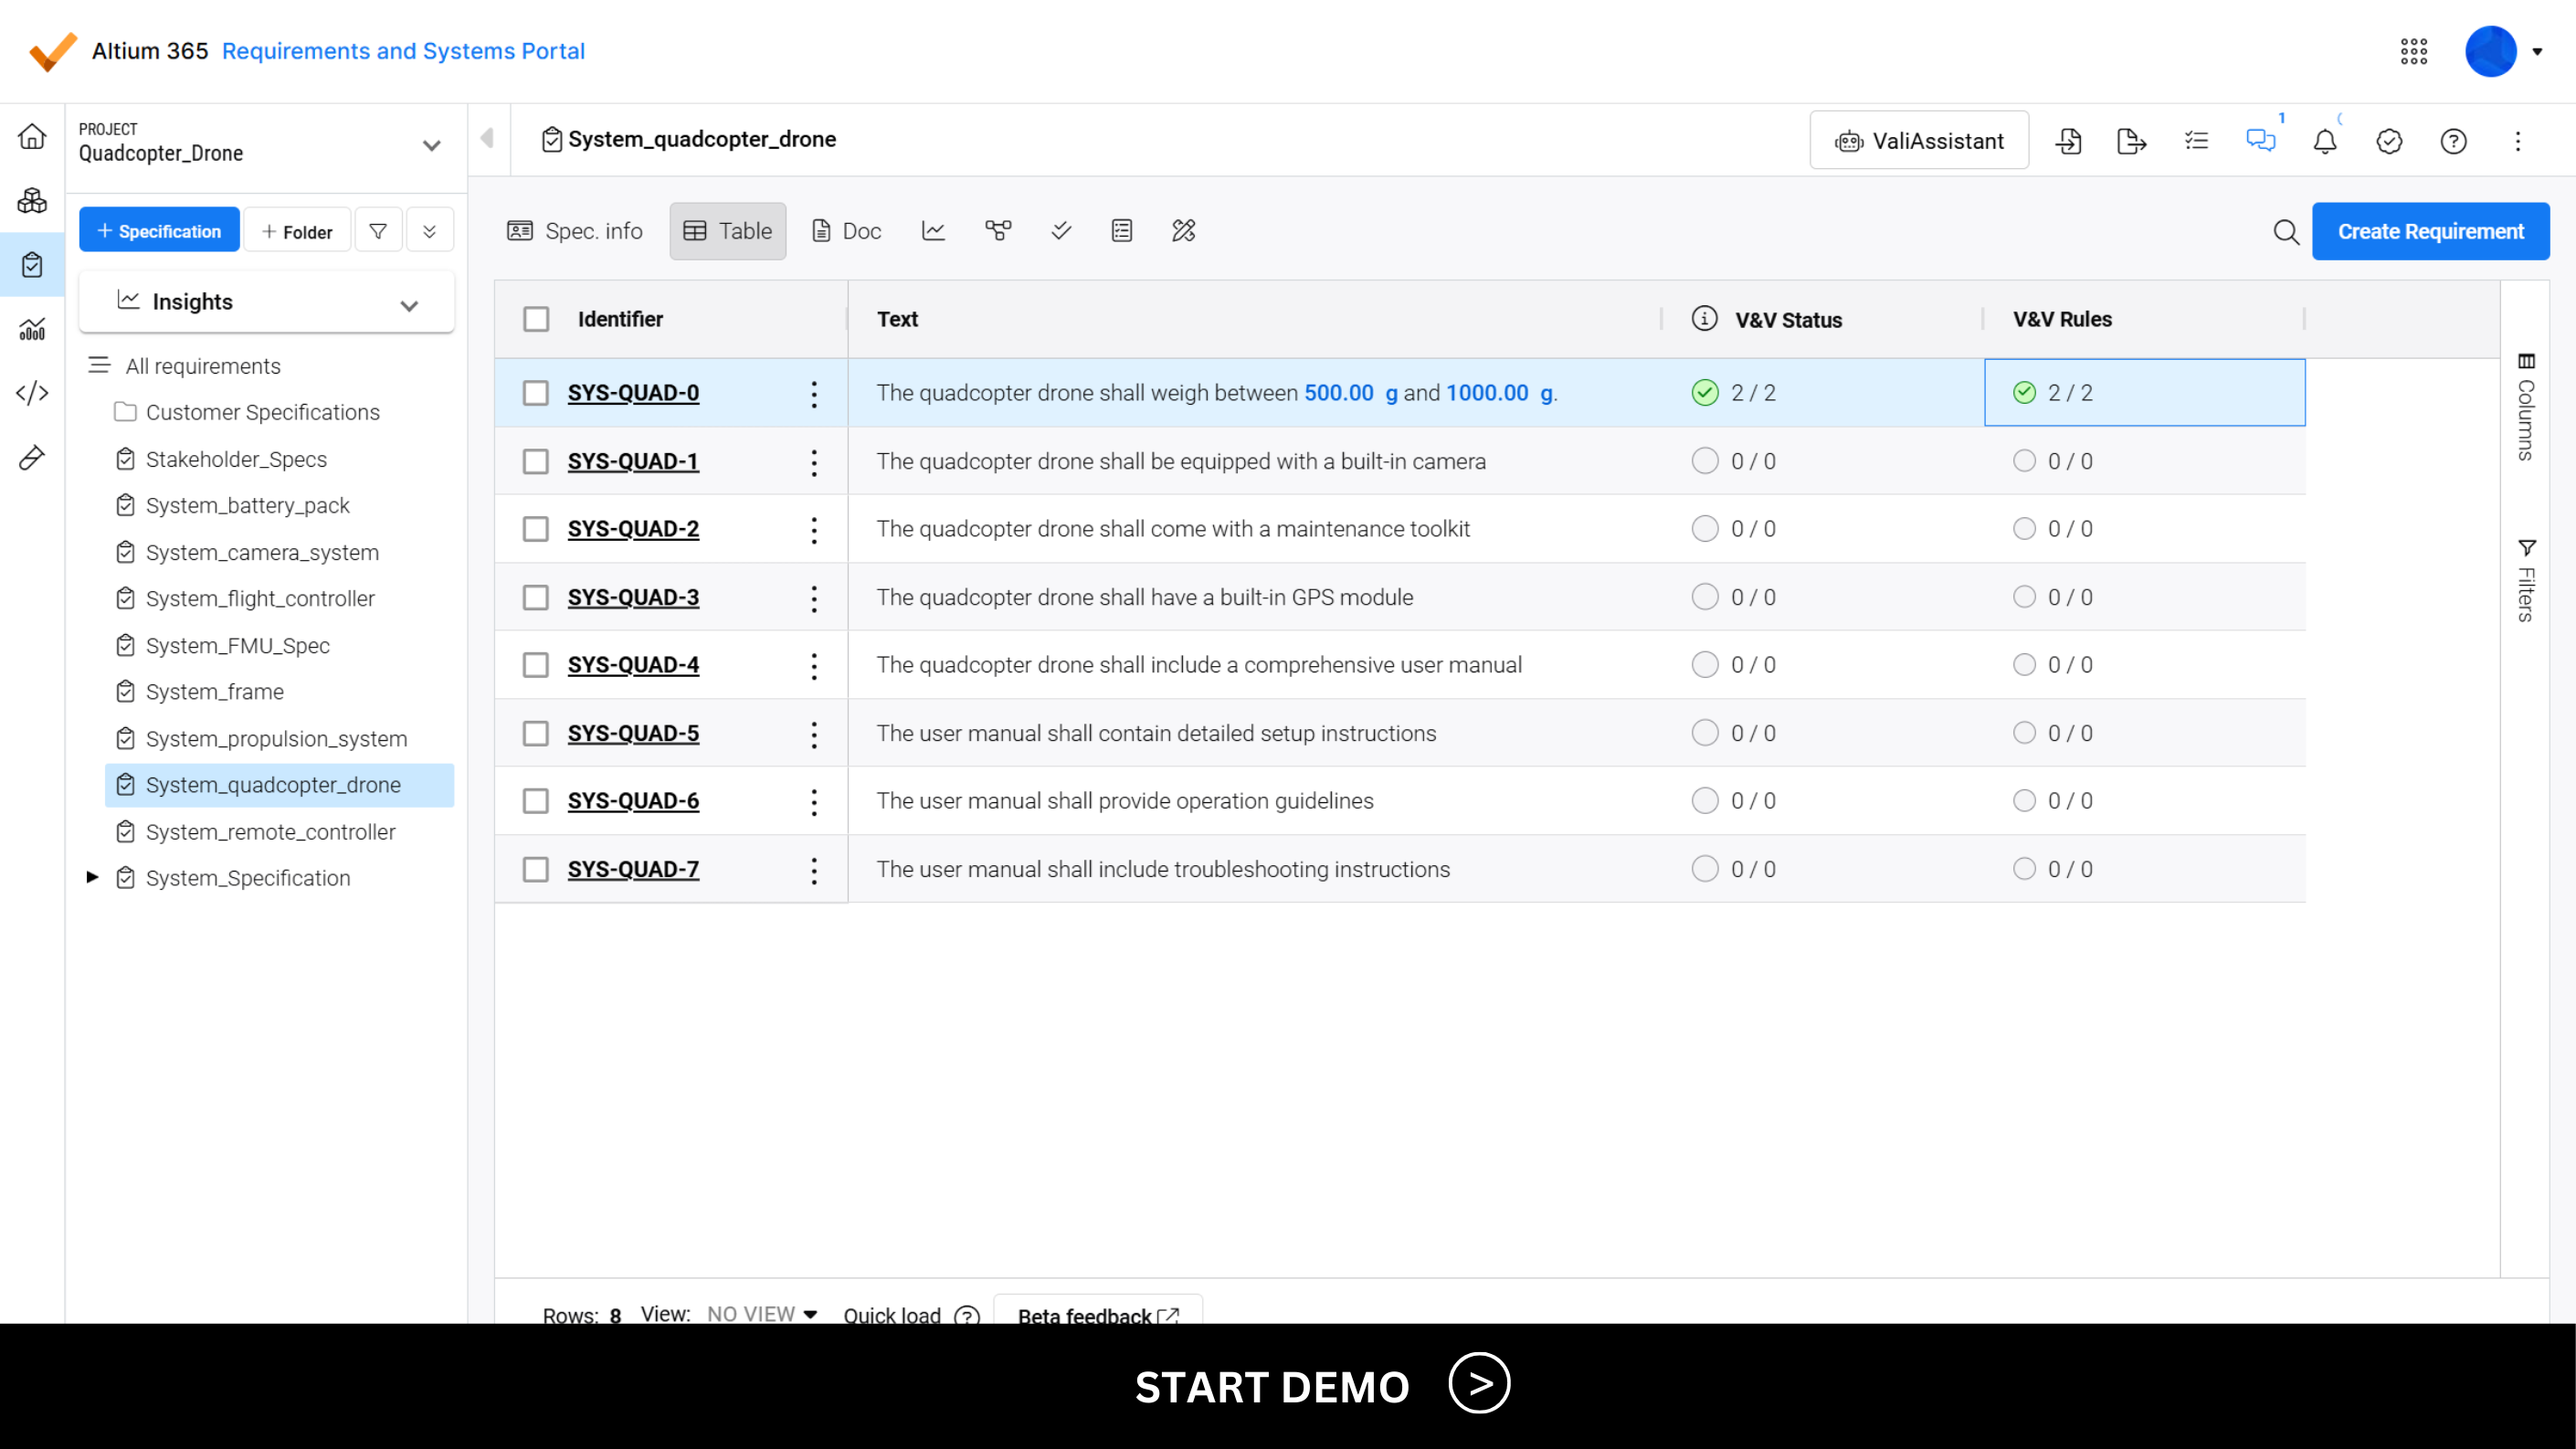This screenshot has height=1449, width=2576.
Task: Click the home icon in left sidebar
Action: point(32,137)
